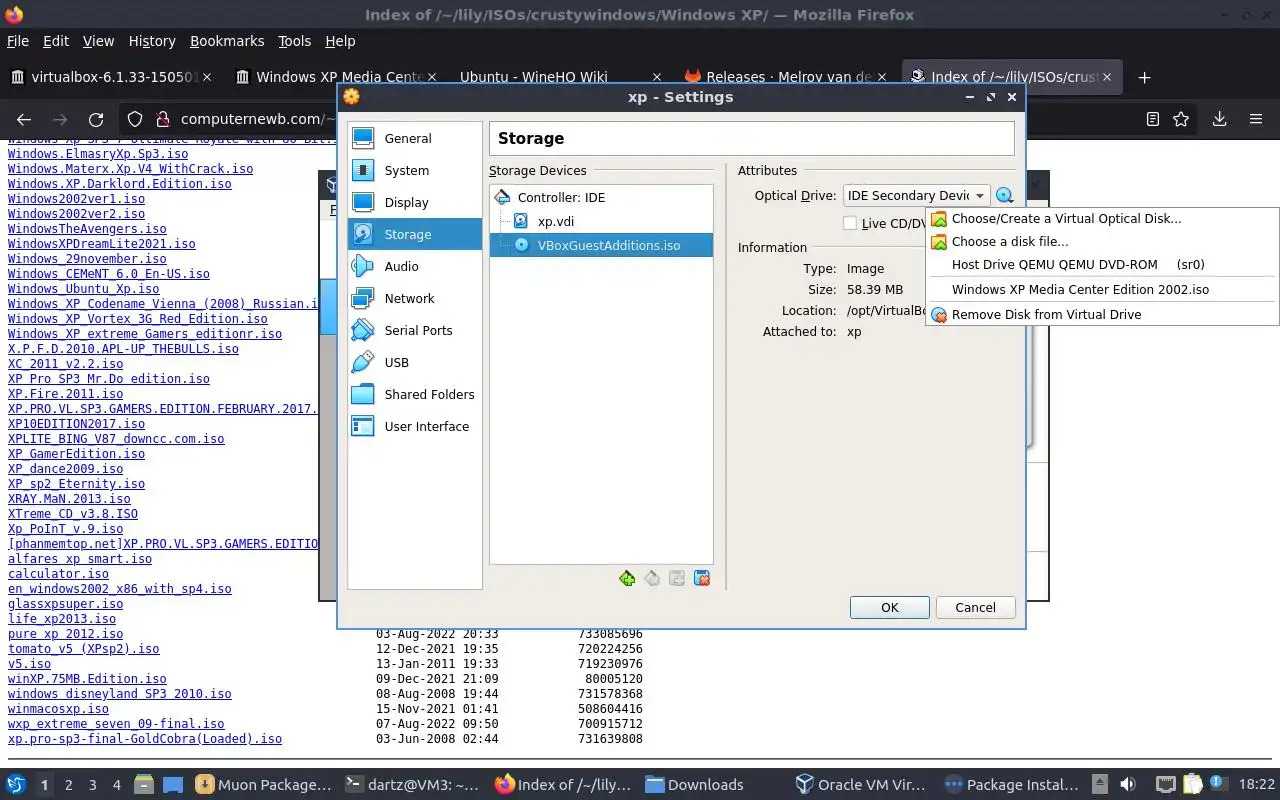Click the add storage controller icon
This screenshot has height=800, width=1280.
[x=627, y=578]
